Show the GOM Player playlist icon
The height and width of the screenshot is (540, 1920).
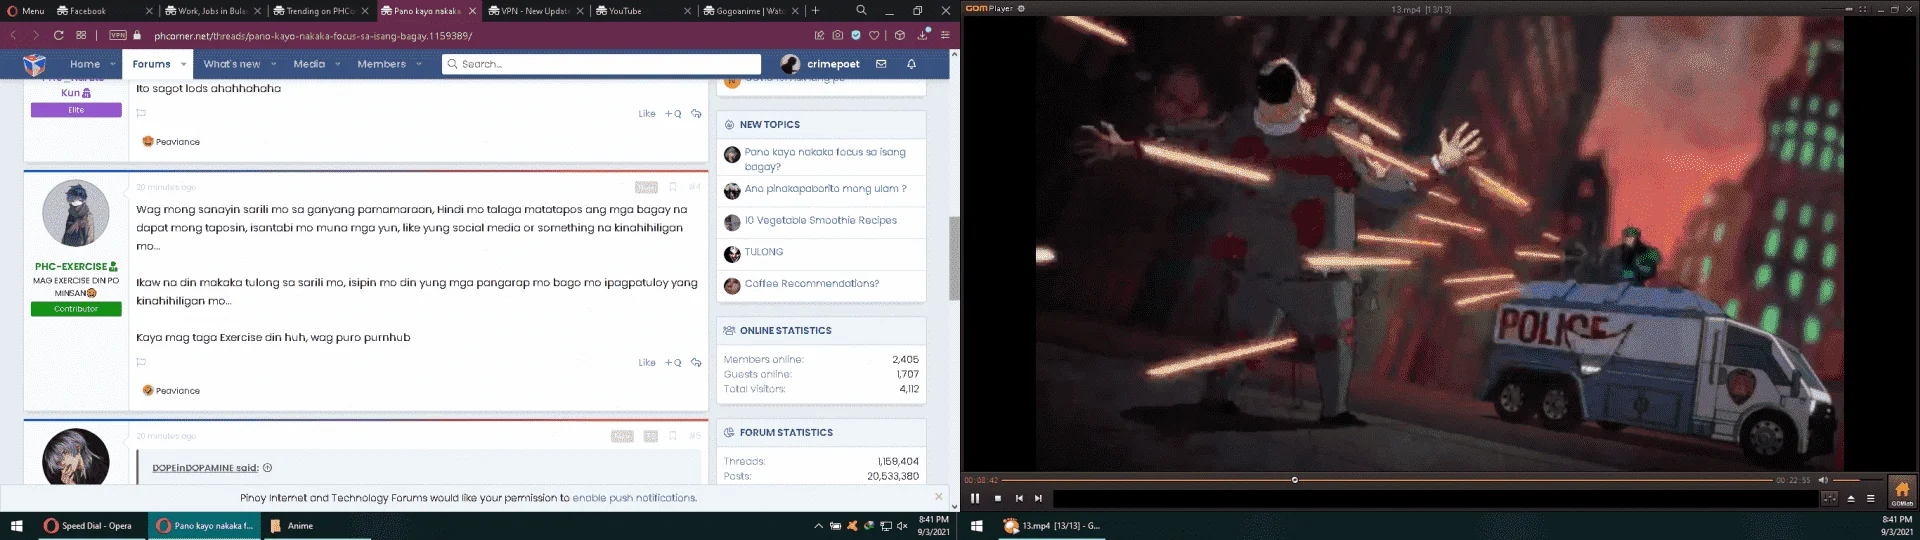(x=1871, y=498)
